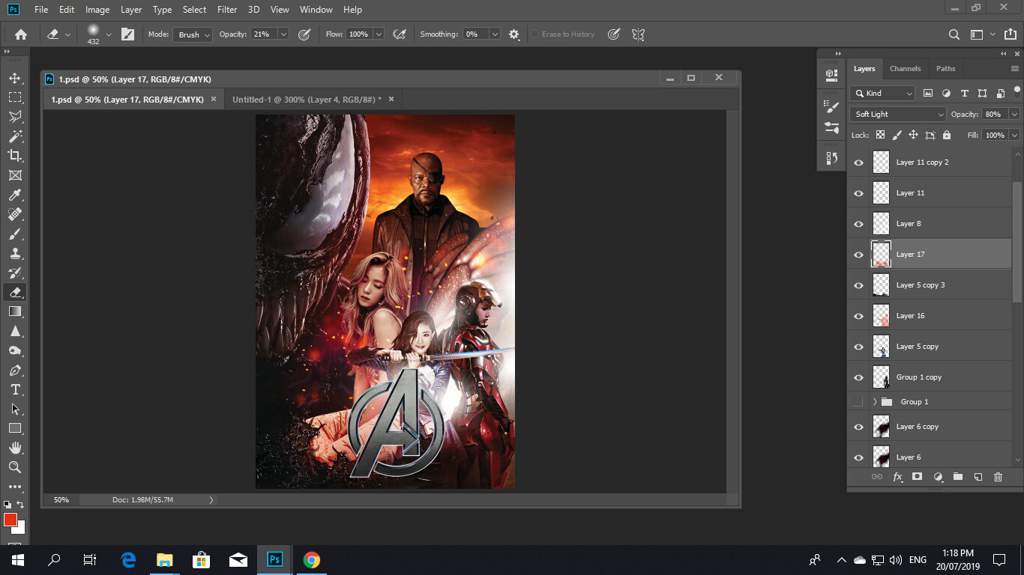This screenshot has height=575, width=1024.
Task: Hide Layer 11
Action: click(x=858, y=193)
